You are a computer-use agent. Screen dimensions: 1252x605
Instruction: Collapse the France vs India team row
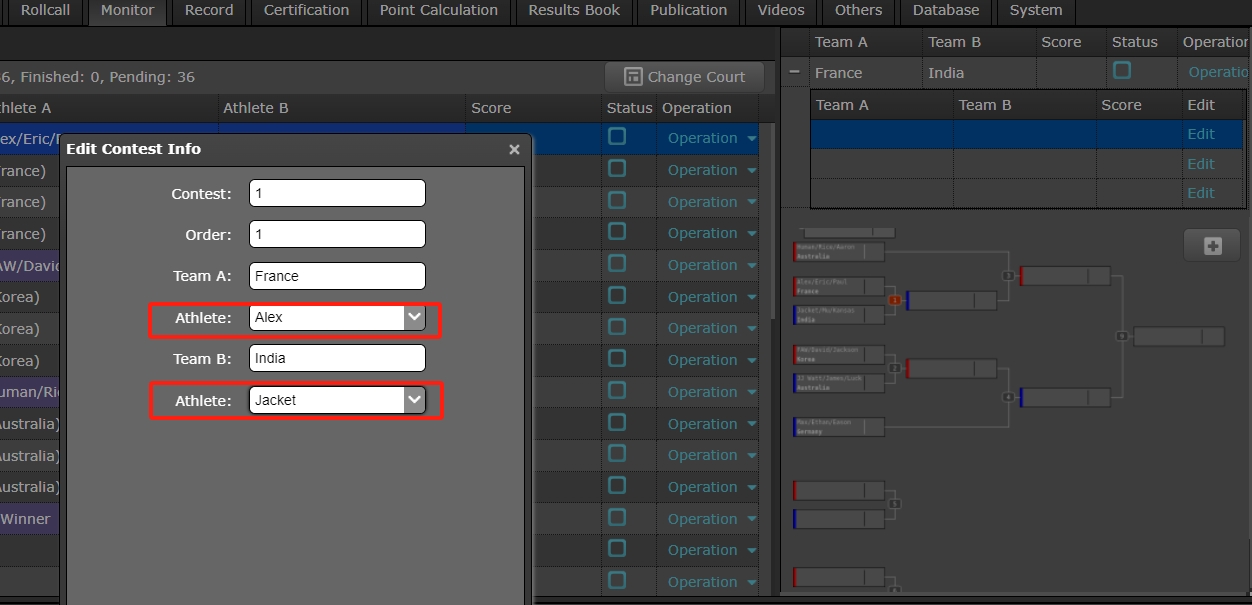click(x=795, y=73)
